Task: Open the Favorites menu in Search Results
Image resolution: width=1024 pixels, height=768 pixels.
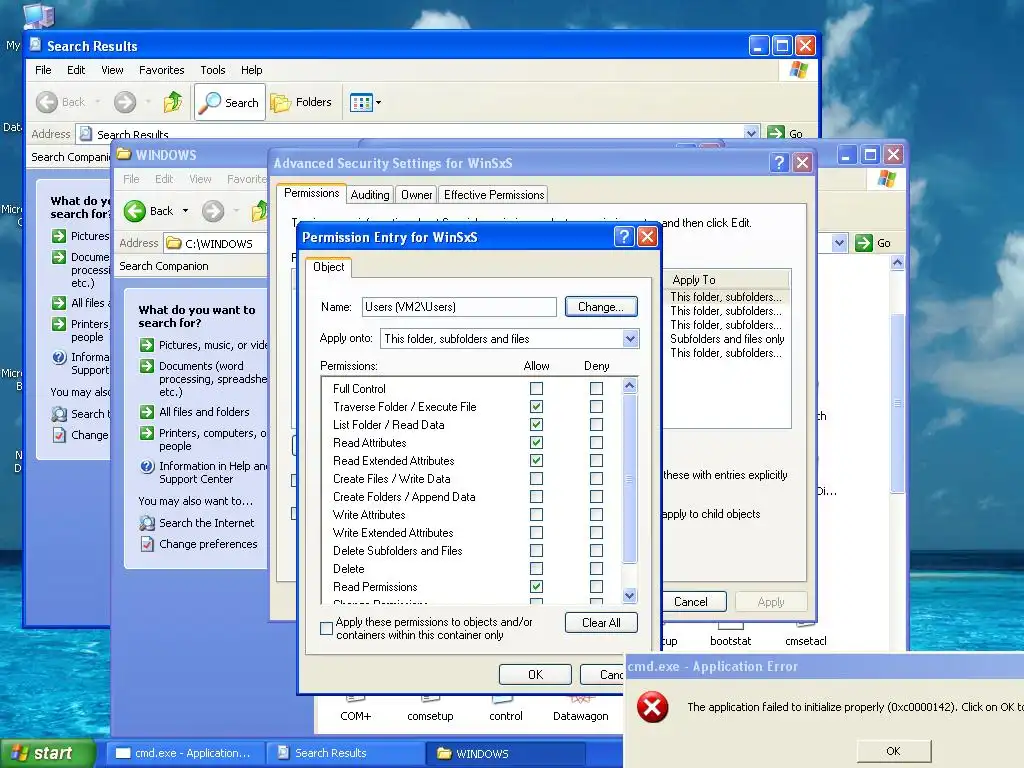Action: [x=161, y=70]
